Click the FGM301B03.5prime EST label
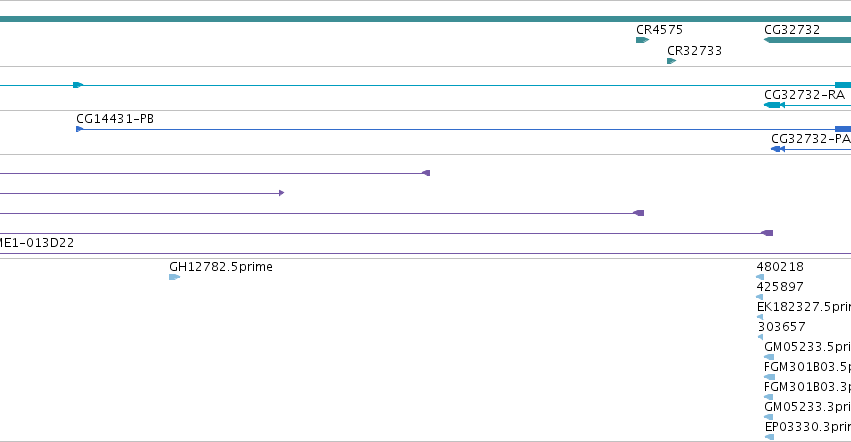Viewport: 851px width, 442px height. [808, 367]
